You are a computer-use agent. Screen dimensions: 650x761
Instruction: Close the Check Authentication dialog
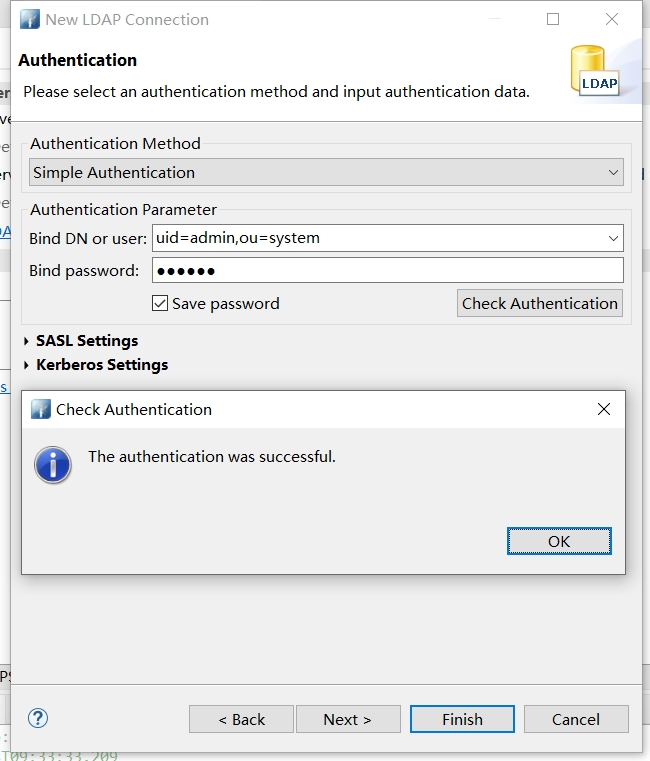pos(603,409)
